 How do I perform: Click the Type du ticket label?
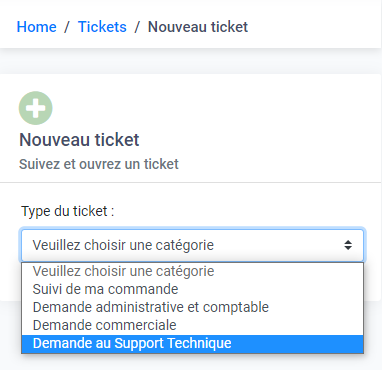68,211
